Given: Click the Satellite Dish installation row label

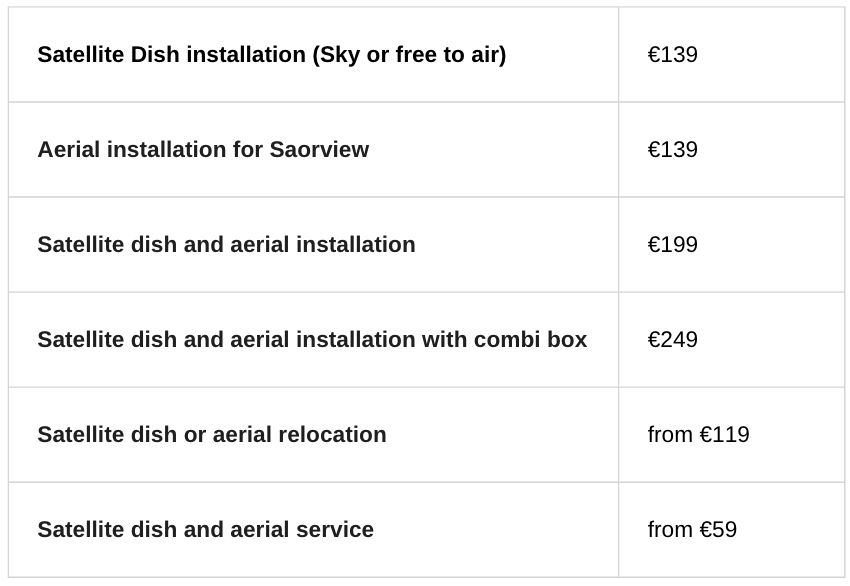Looking at the screenshot, I should pyautogui.click(x=271, y=55).
